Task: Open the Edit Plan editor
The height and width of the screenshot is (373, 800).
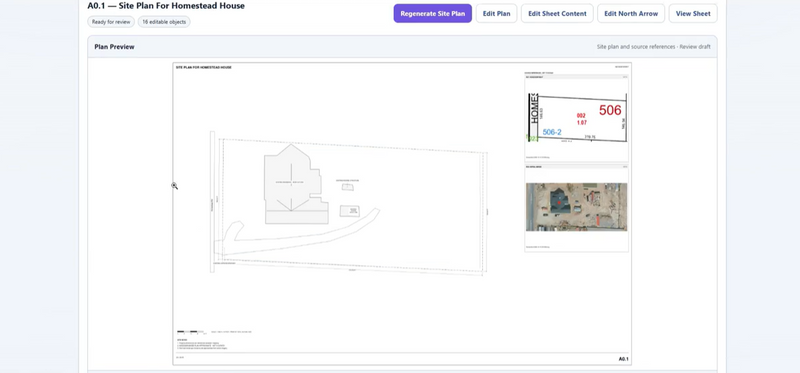Action: coord(496,14)
